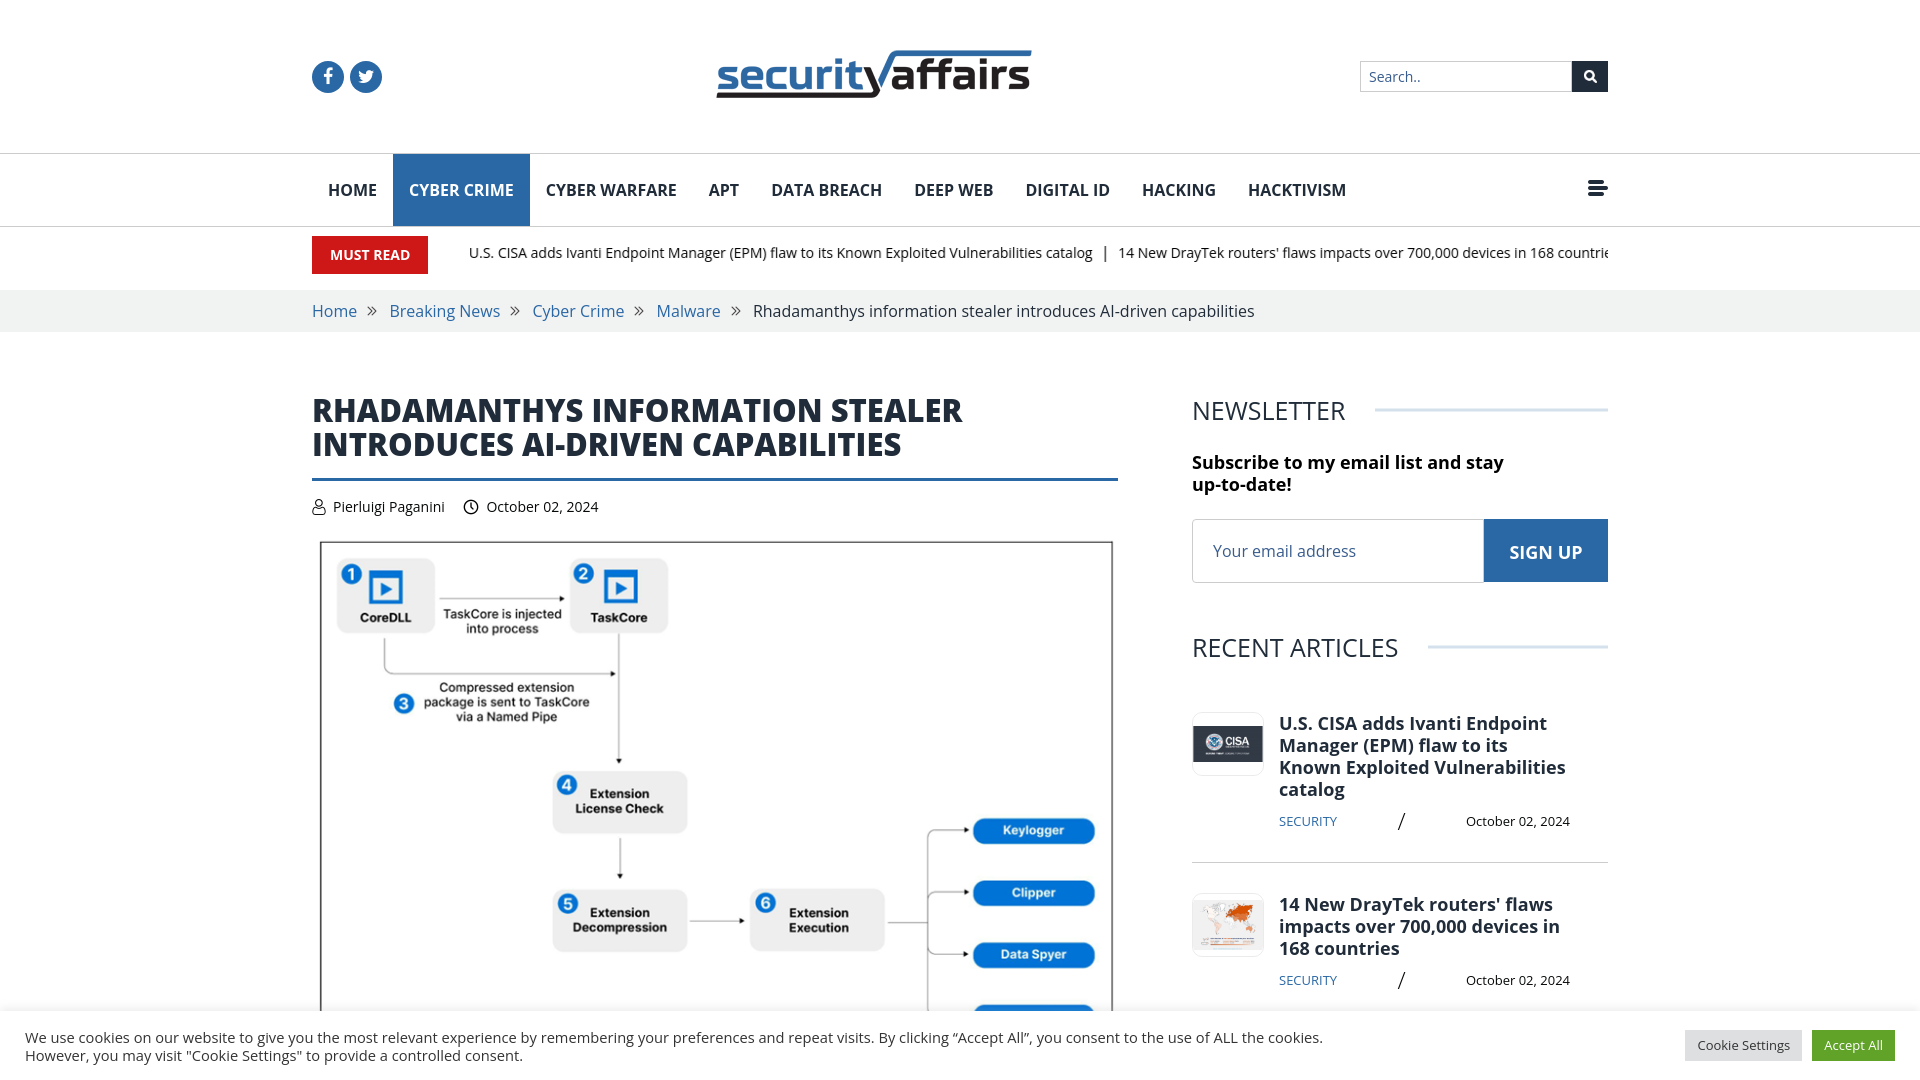This screenshot has height=1080, width=1920.
Task: Click the MUST READ dropdown ticker
Action: 369,255
